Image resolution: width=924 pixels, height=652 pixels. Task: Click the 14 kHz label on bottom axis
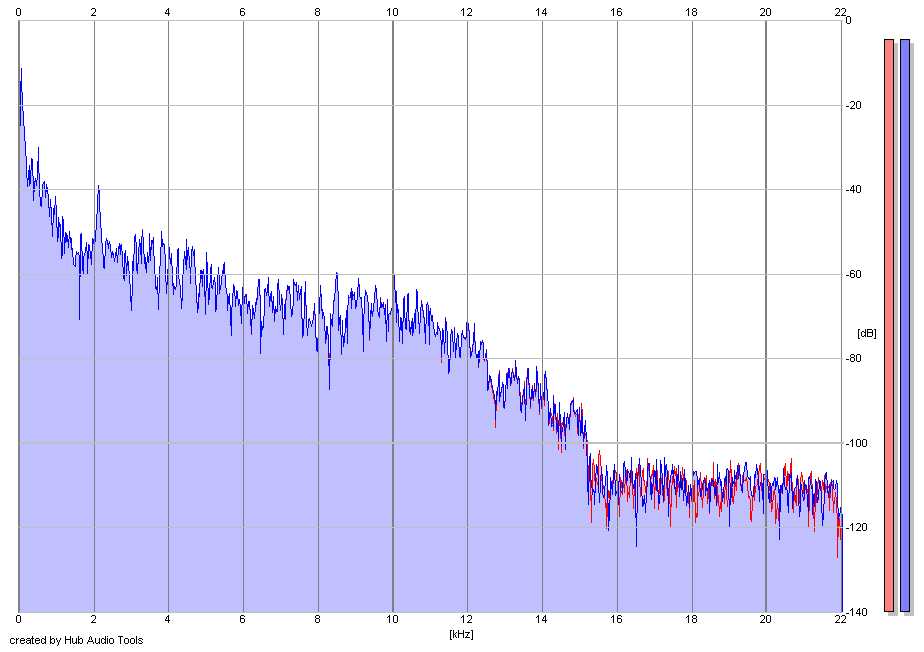click(x=542, y=619)
